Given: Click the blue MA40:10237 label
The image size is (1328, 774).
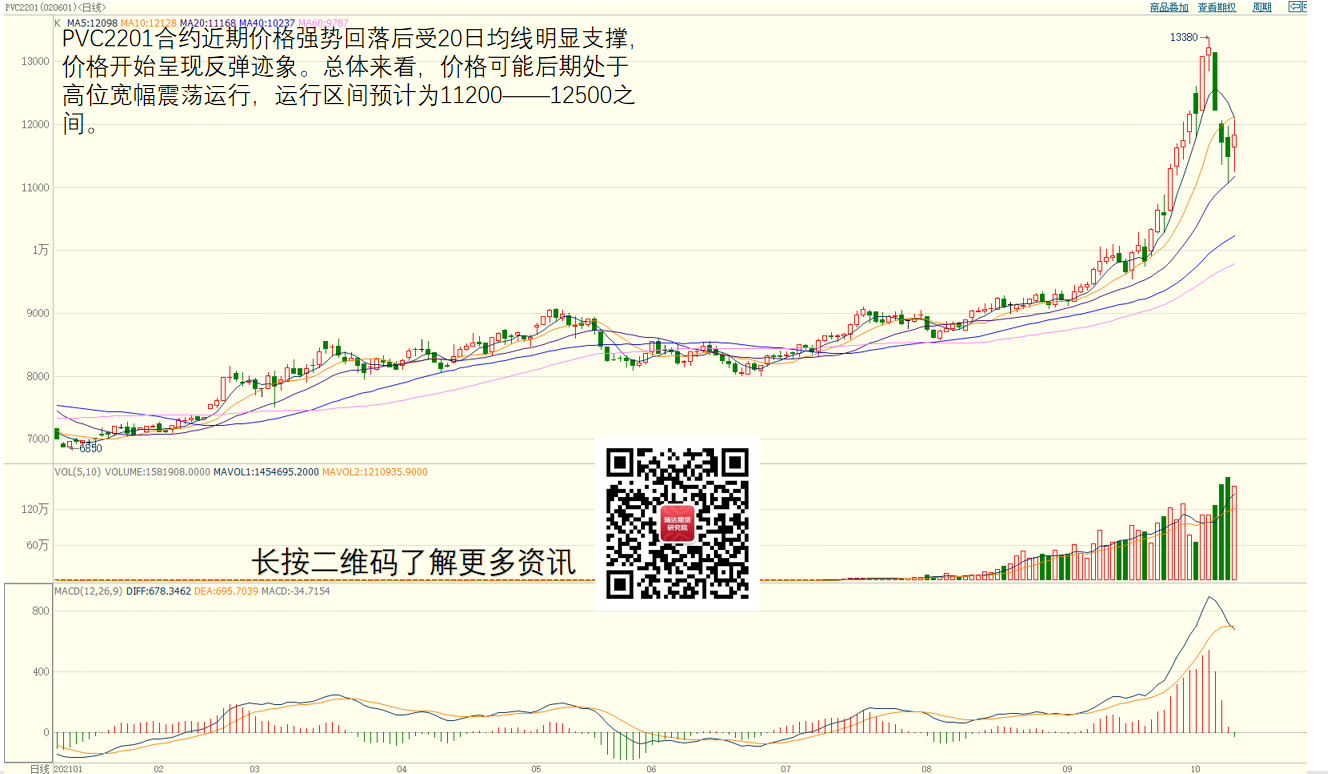Looking at the screenshot, I should click(x=267, y=22).
